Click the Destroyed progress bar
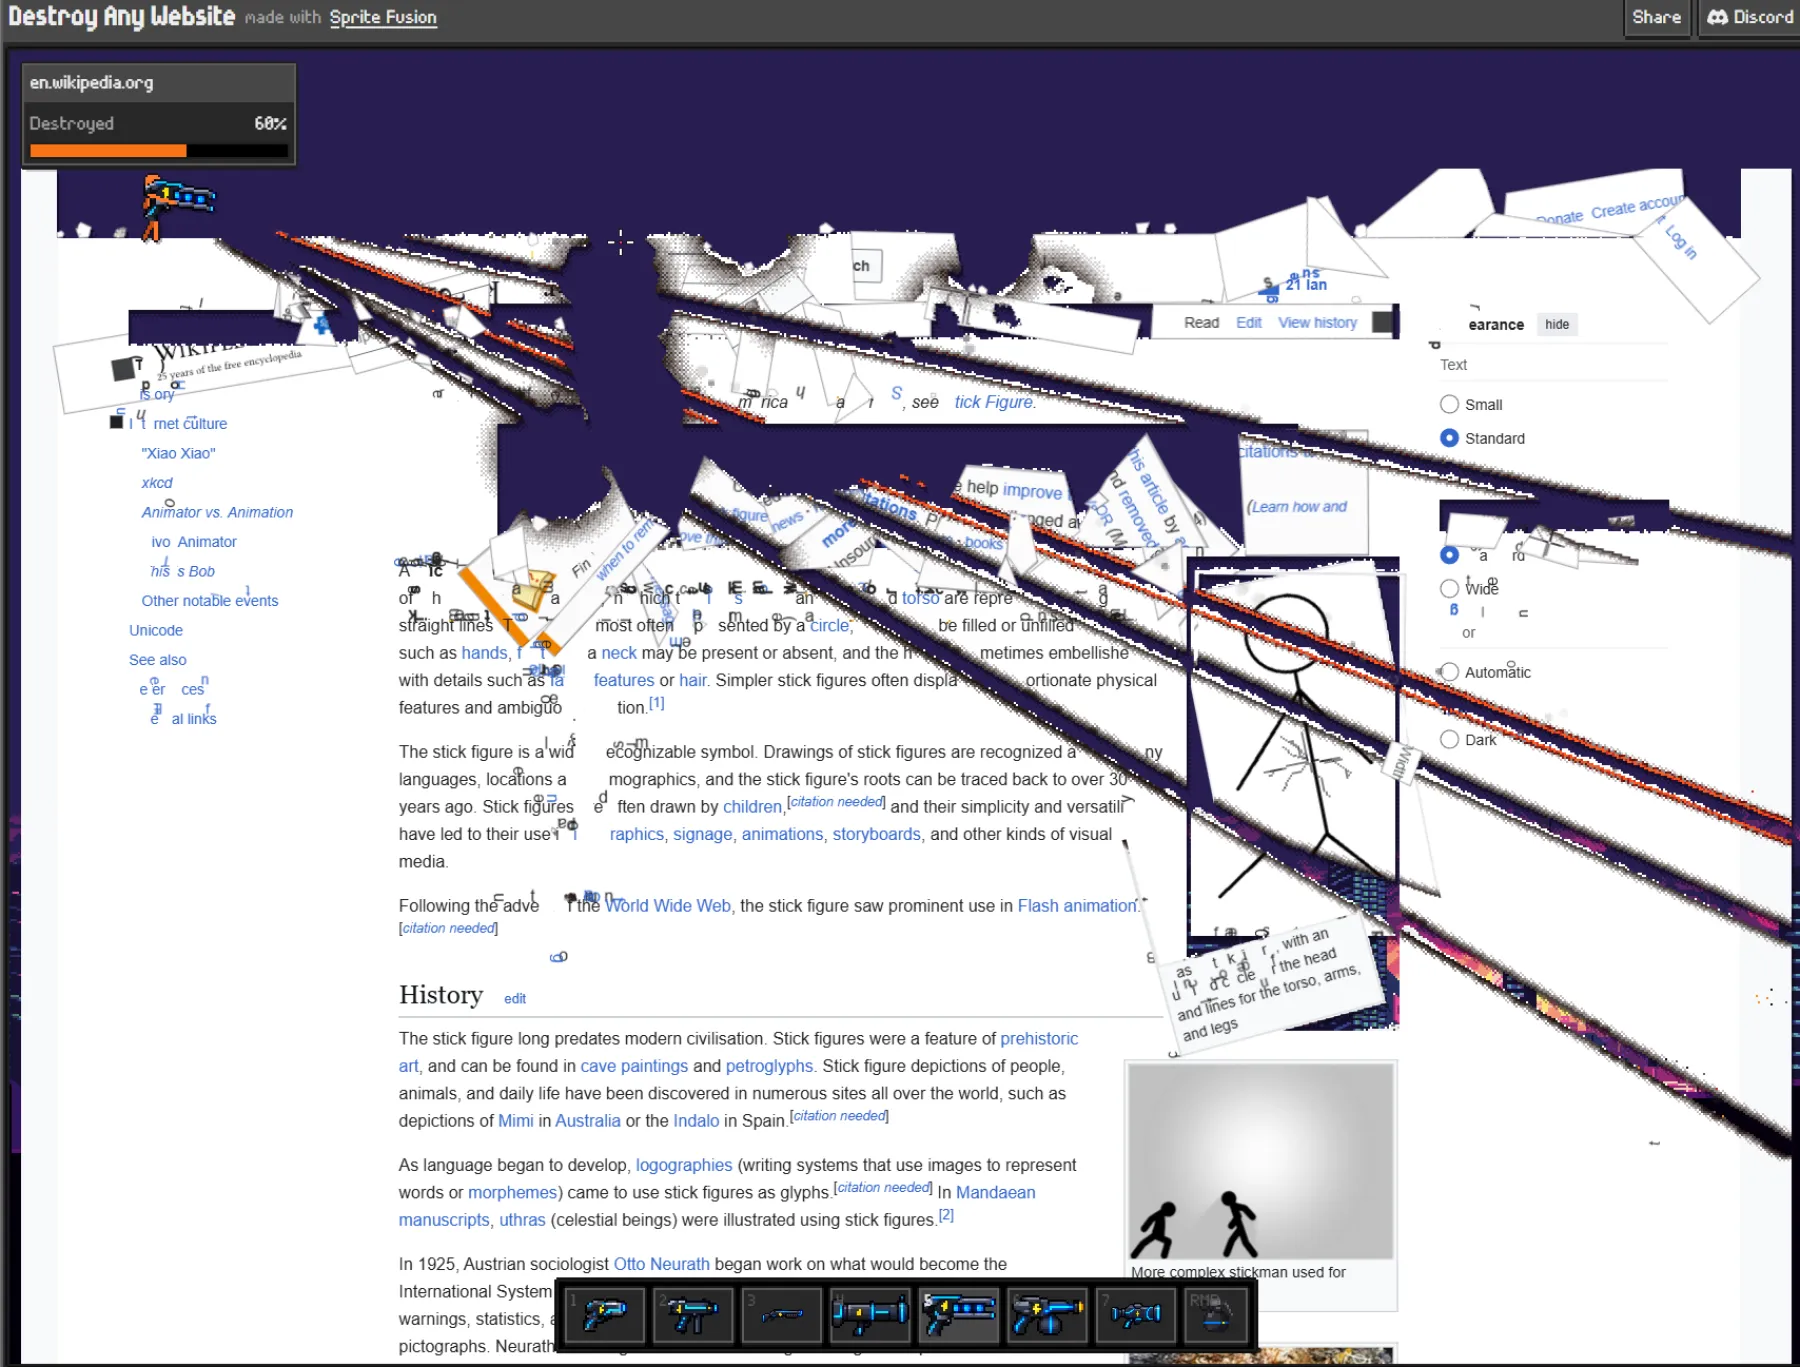This screenshot has height=1367, width=1800. (159, 150)
